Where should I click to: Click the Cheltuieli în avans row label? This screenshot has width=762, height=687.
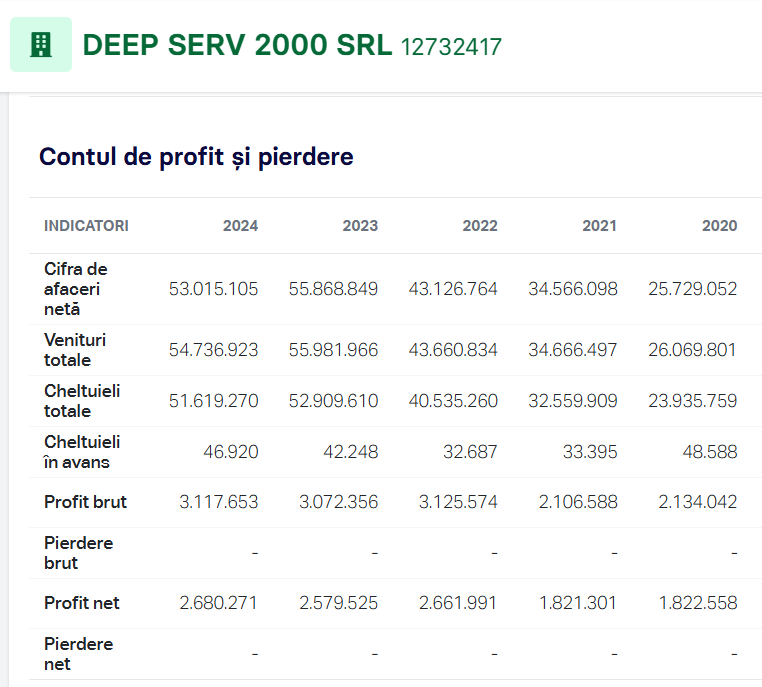coord(82,452)
